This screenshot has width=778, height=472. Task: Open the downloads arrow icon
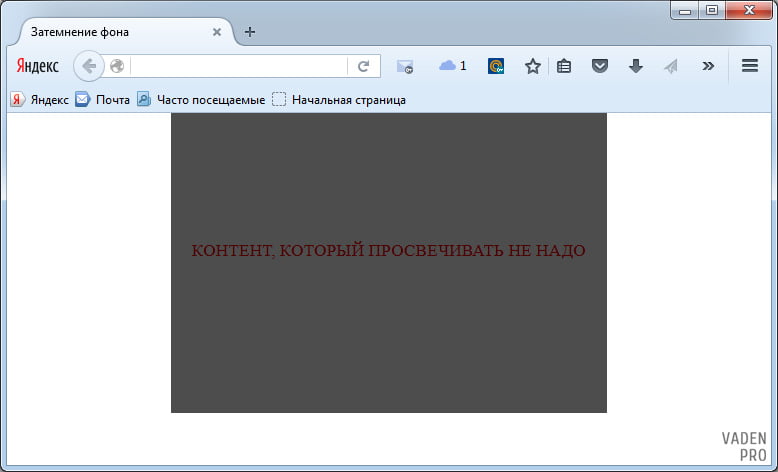point(635,66)
